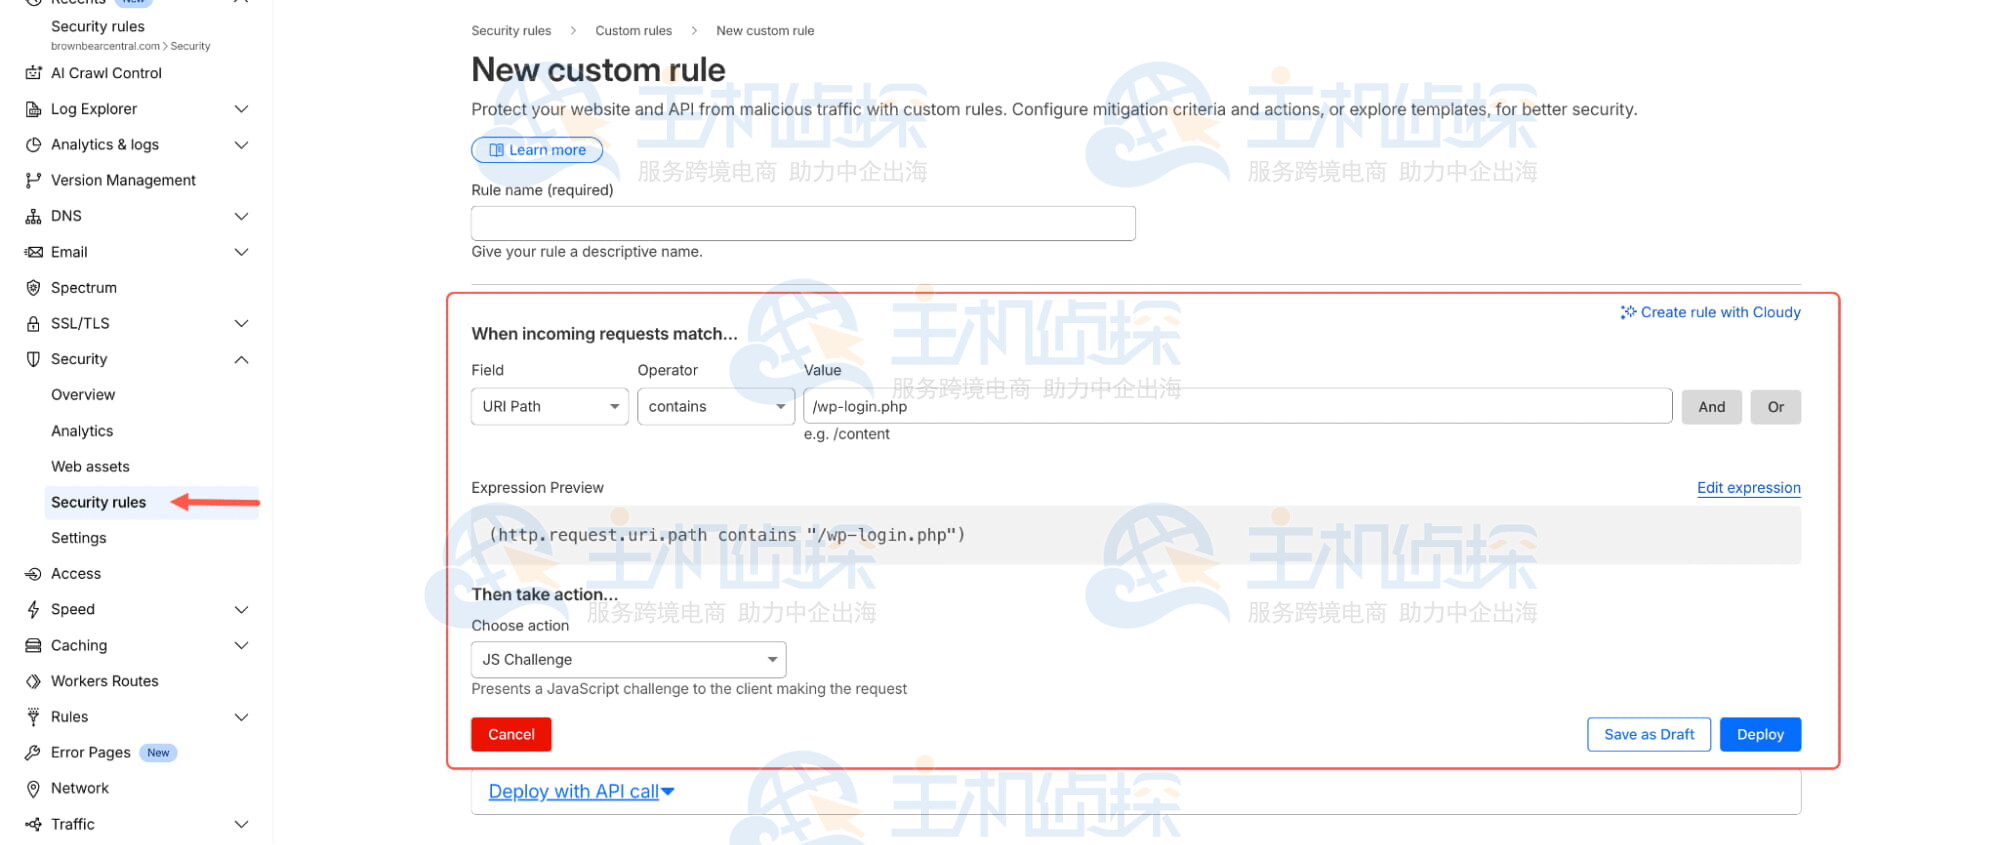Click the Security shield icon
Screen dimensions: 1999x845
point(33,359)
